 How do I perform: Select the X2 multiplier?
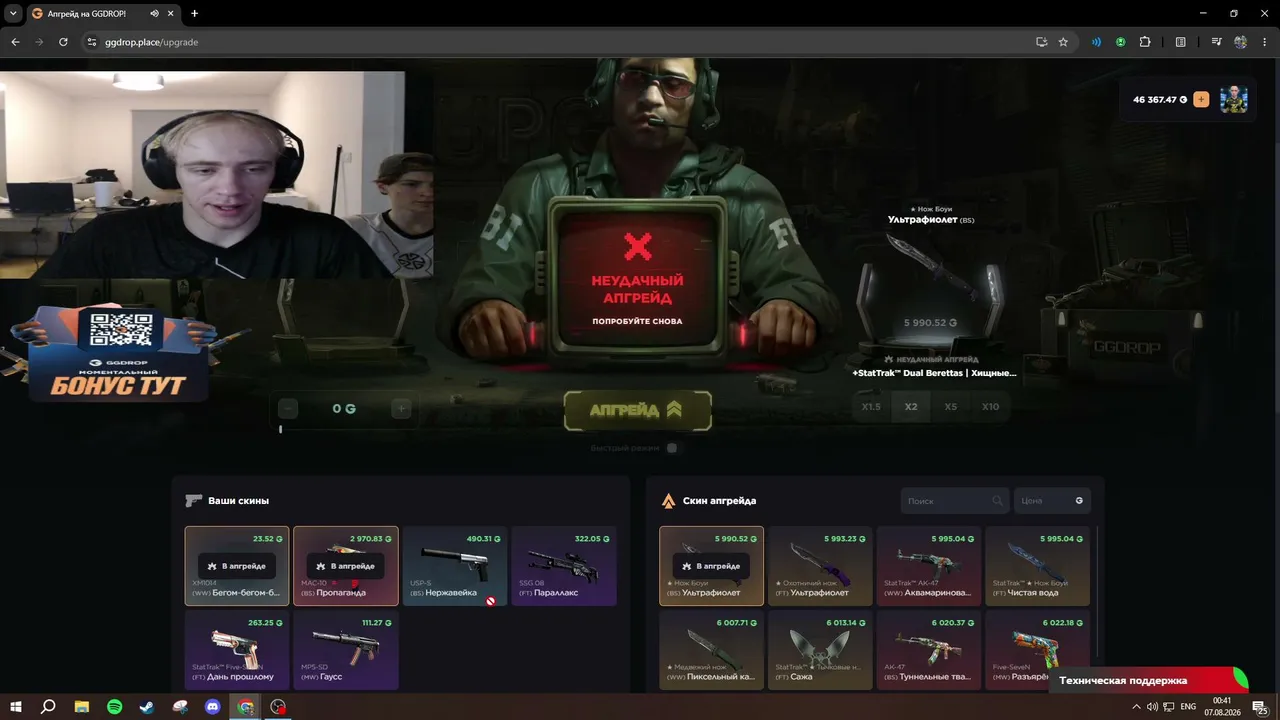(911, 407)
